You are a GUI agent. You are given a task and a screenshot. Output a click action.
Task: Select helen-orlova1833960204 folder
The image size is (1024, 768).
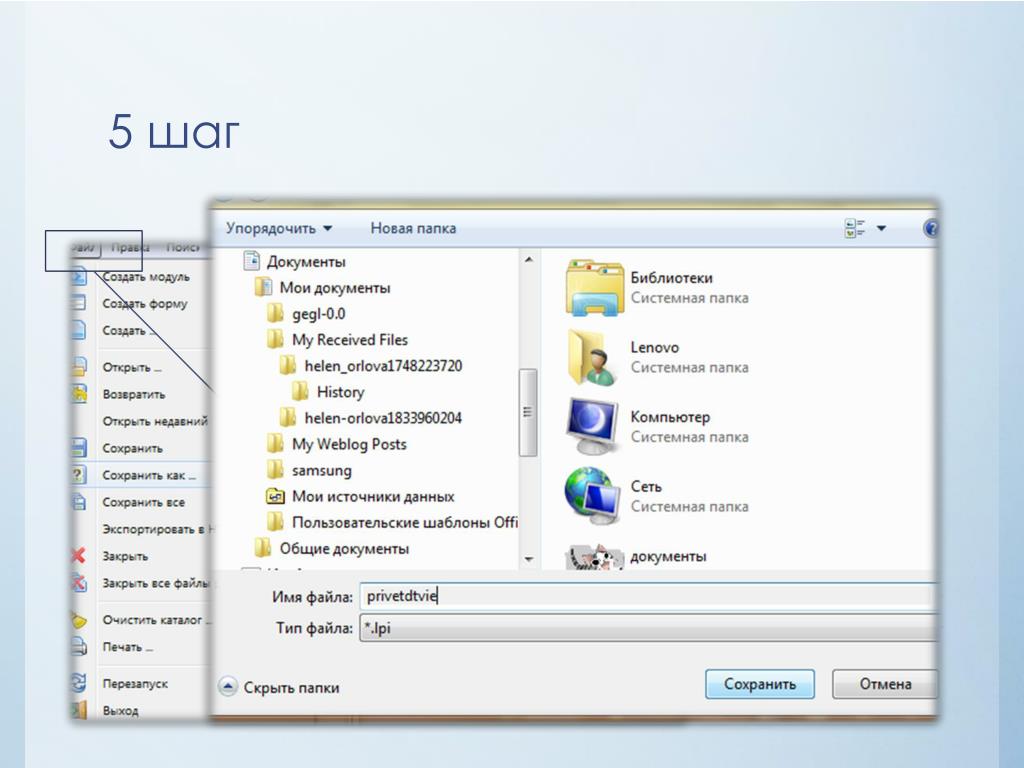click(x=383, y=418)
